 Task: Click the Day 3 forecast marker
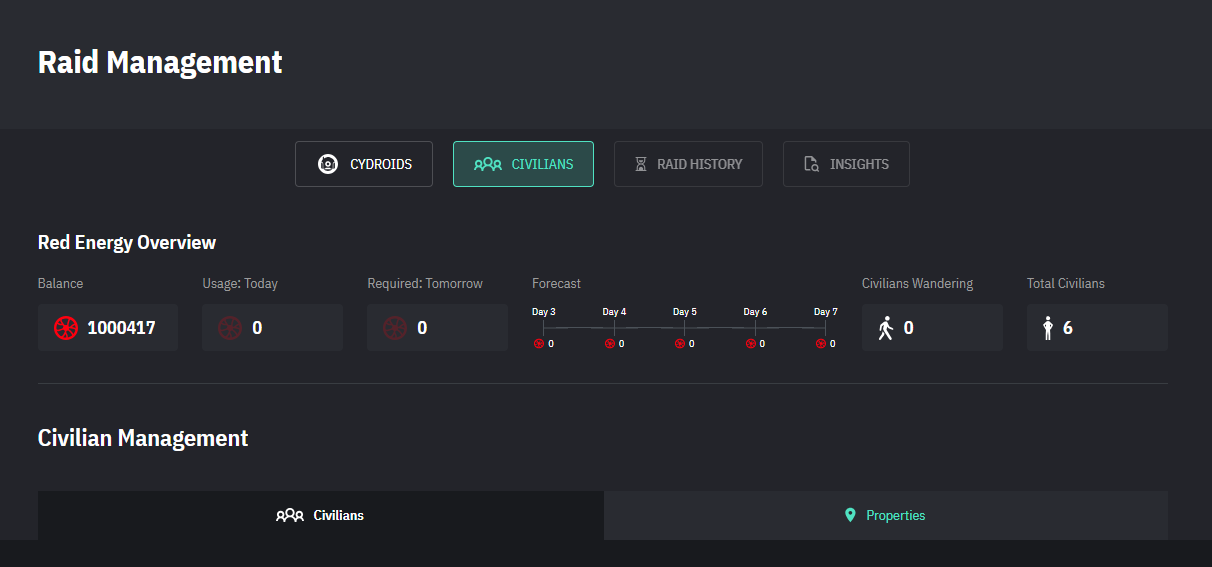click(x=544, y=327)
